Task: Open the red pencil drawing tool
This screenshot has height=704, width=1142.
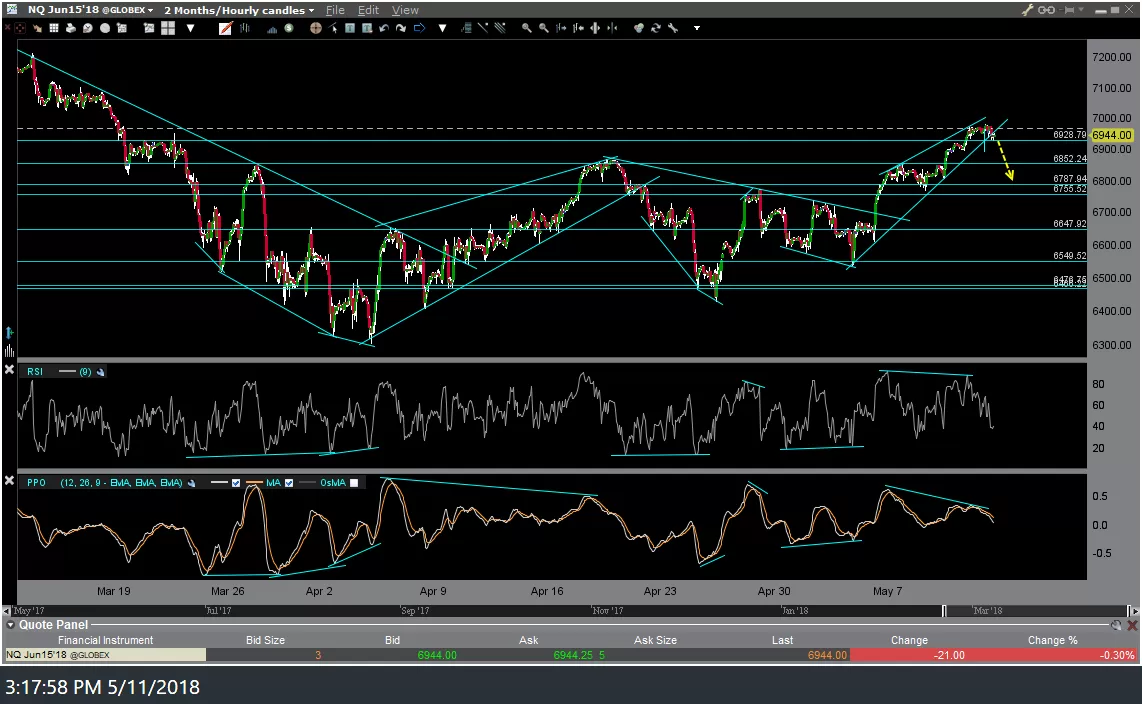Action: pyautogui.click(x=226, y=28)
